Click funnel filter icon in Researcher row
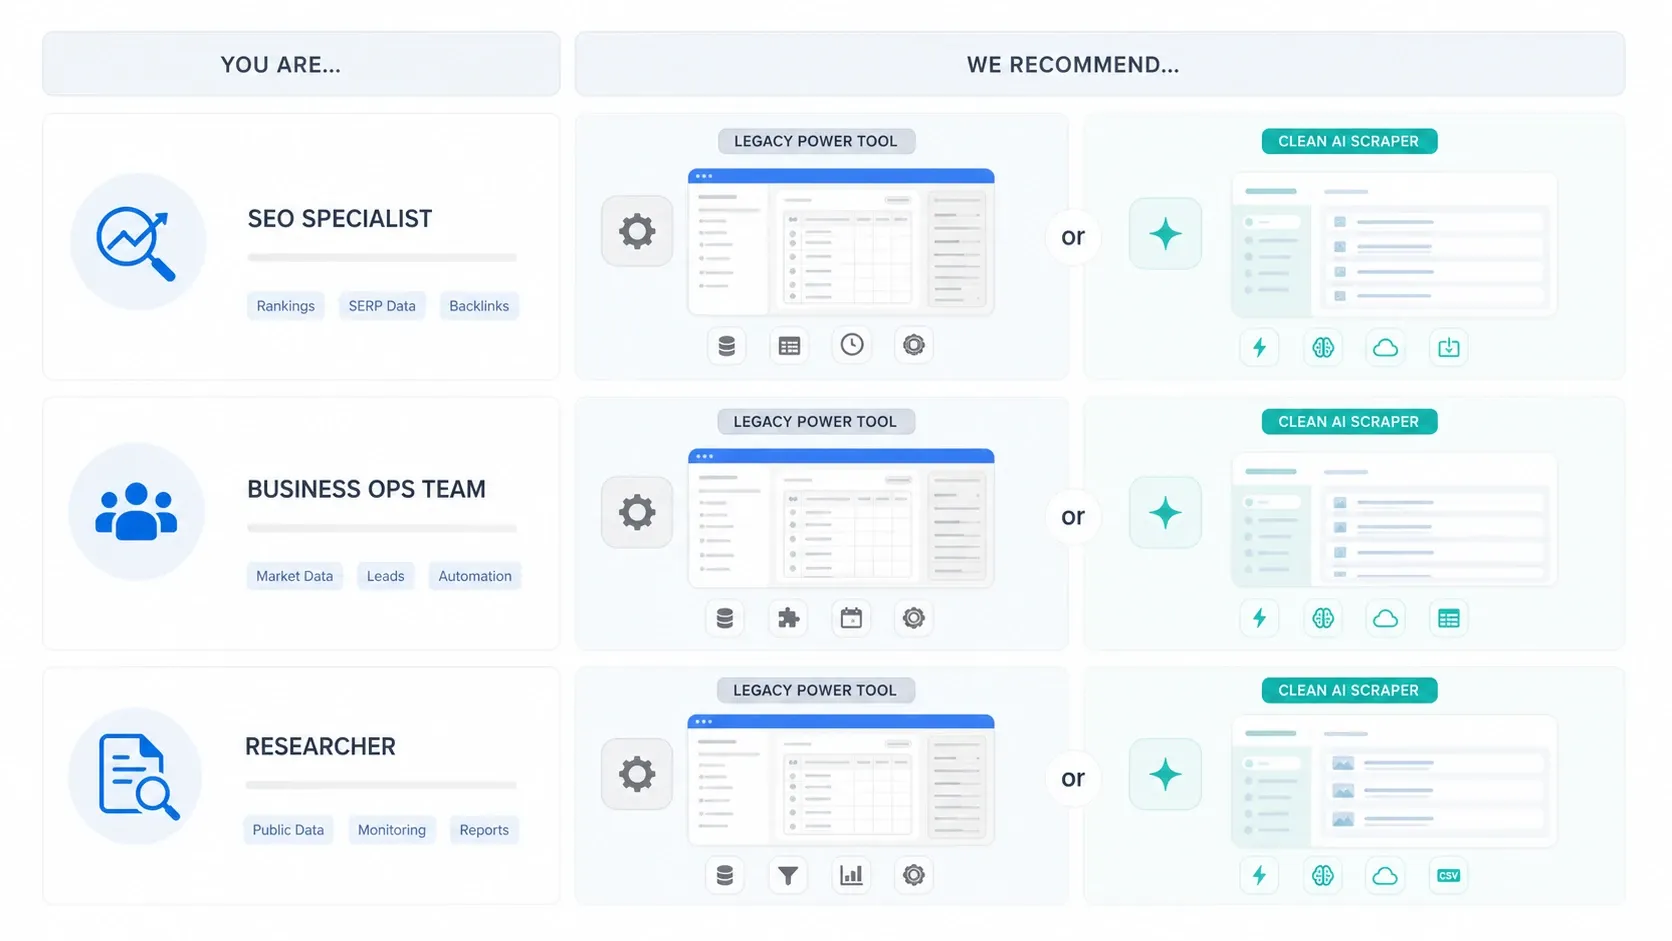Image resolution: width=1672 pixels, height=941 pixels. click(788, 876)
